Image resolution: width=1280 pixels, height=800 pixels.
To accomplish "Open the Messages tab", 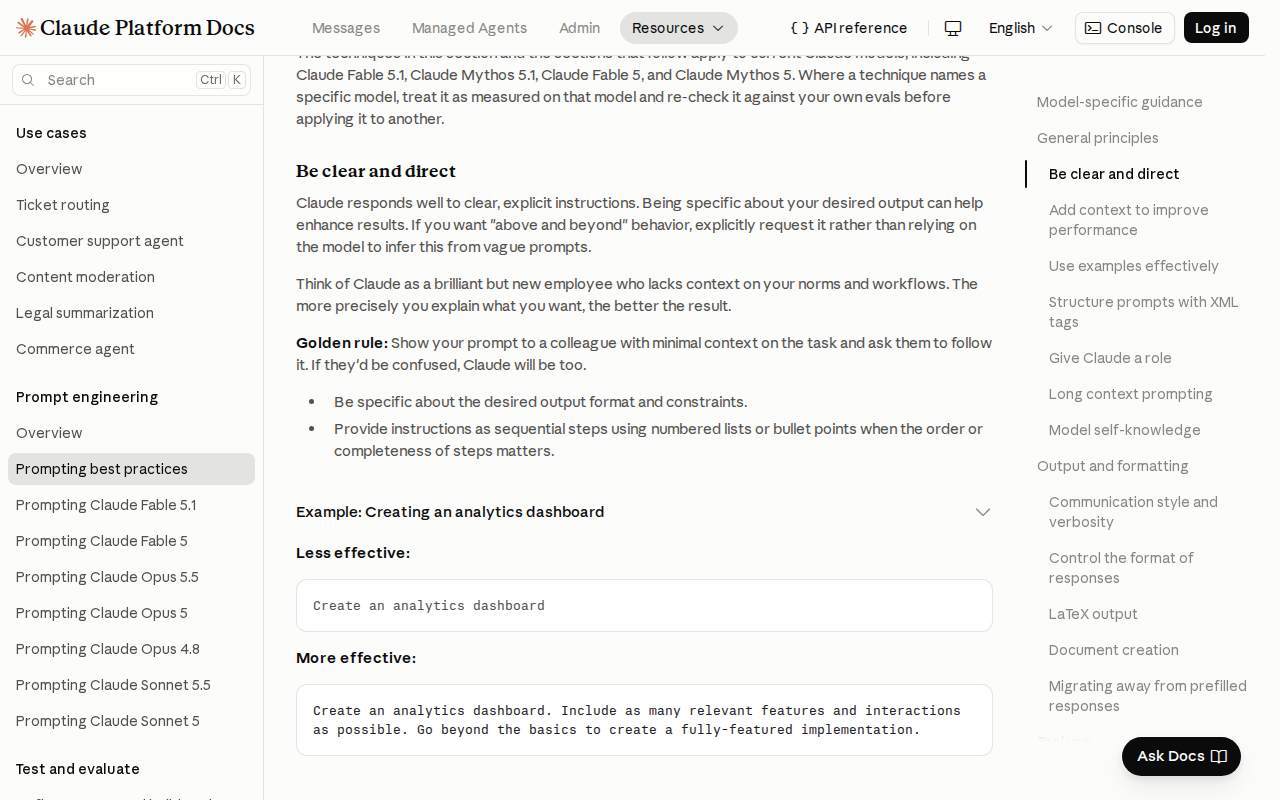I will point(346,28).
